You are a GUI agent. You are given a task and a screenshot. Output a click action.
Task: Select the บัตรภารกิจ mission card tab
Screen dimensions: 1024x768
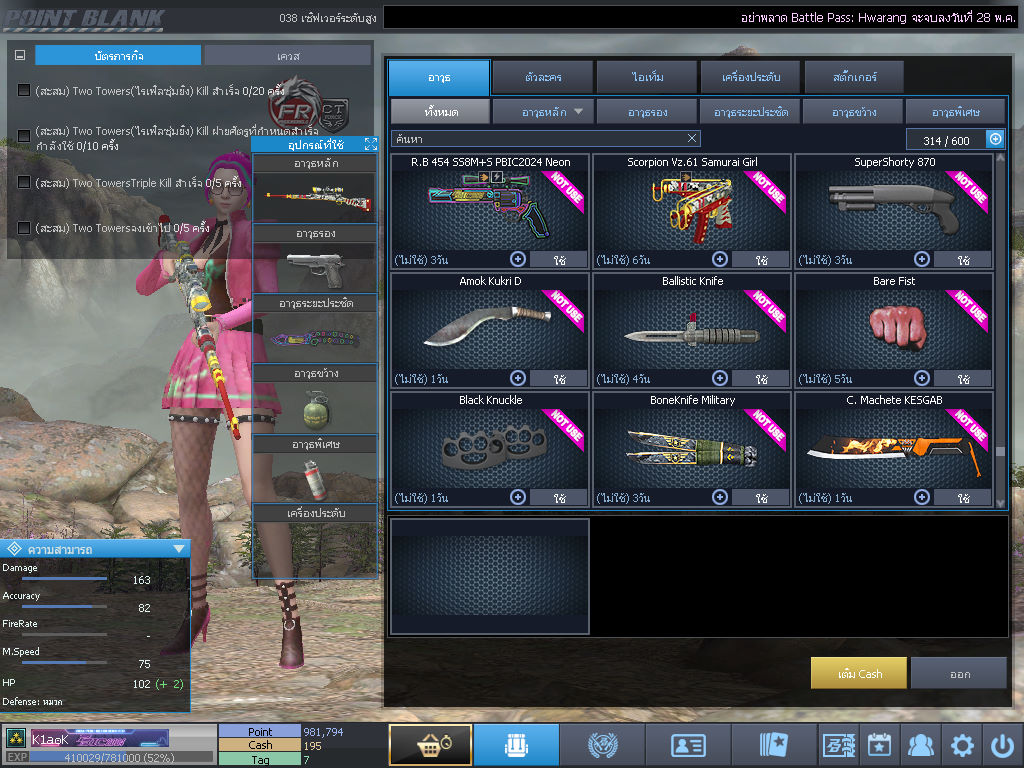click(x=118, y=56)
